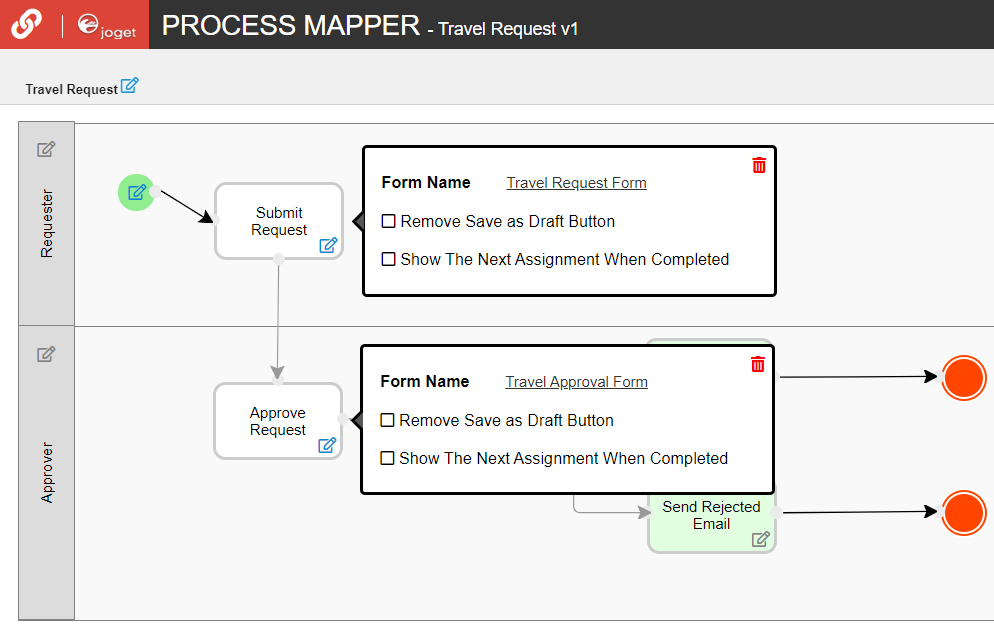Edit the Approver swimlane participant
The width and height of the screenshot is (994, 624).
coord(46,354)
